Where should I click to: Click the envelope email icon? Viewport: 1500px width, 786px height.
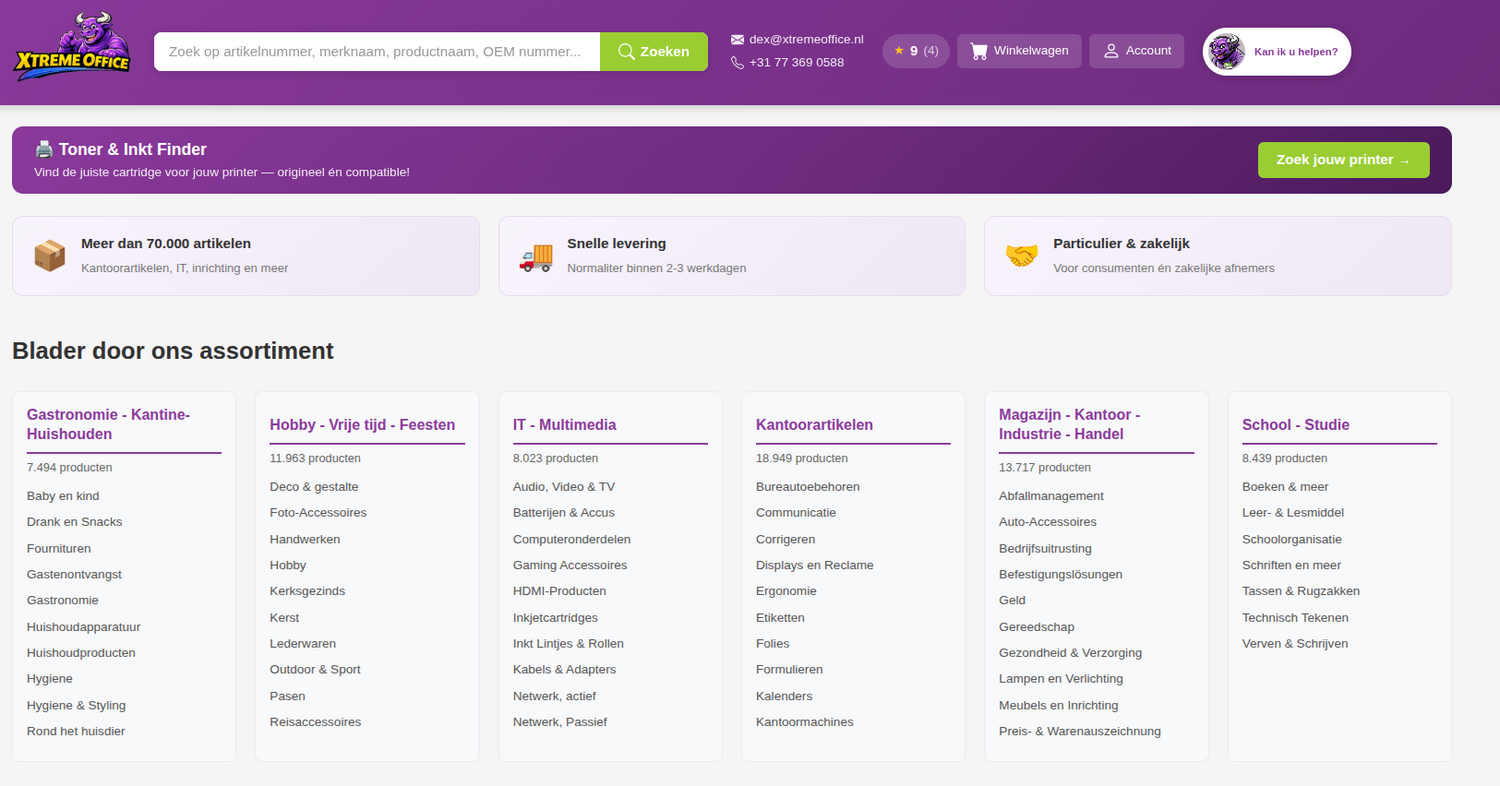pyautogui.click(x=738, y=40)
